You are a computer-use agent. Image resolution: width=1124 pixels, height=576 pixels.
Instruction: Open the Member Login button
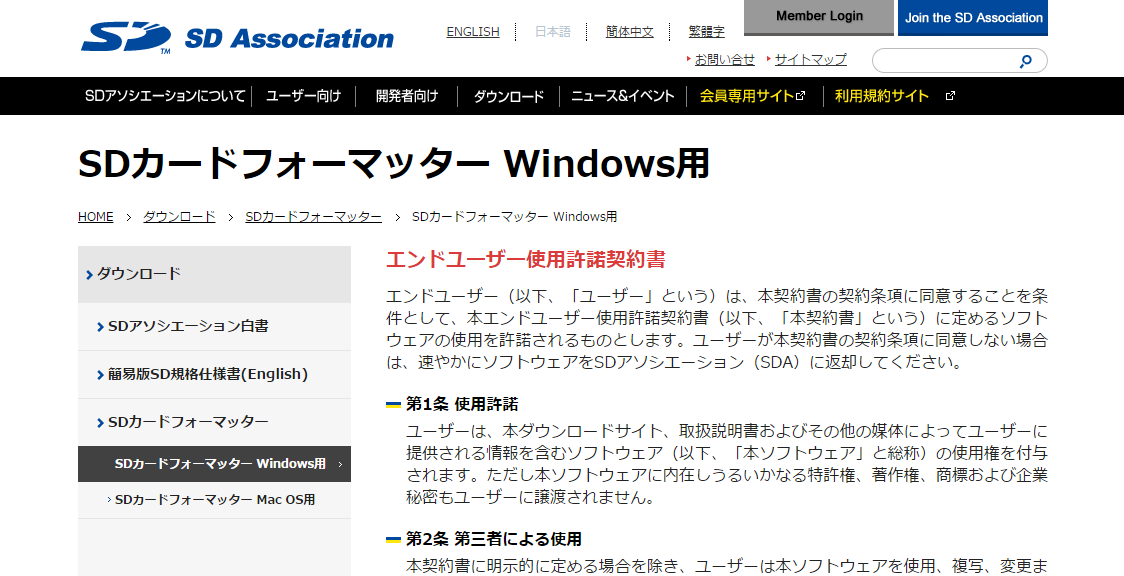tap(819, 17)
